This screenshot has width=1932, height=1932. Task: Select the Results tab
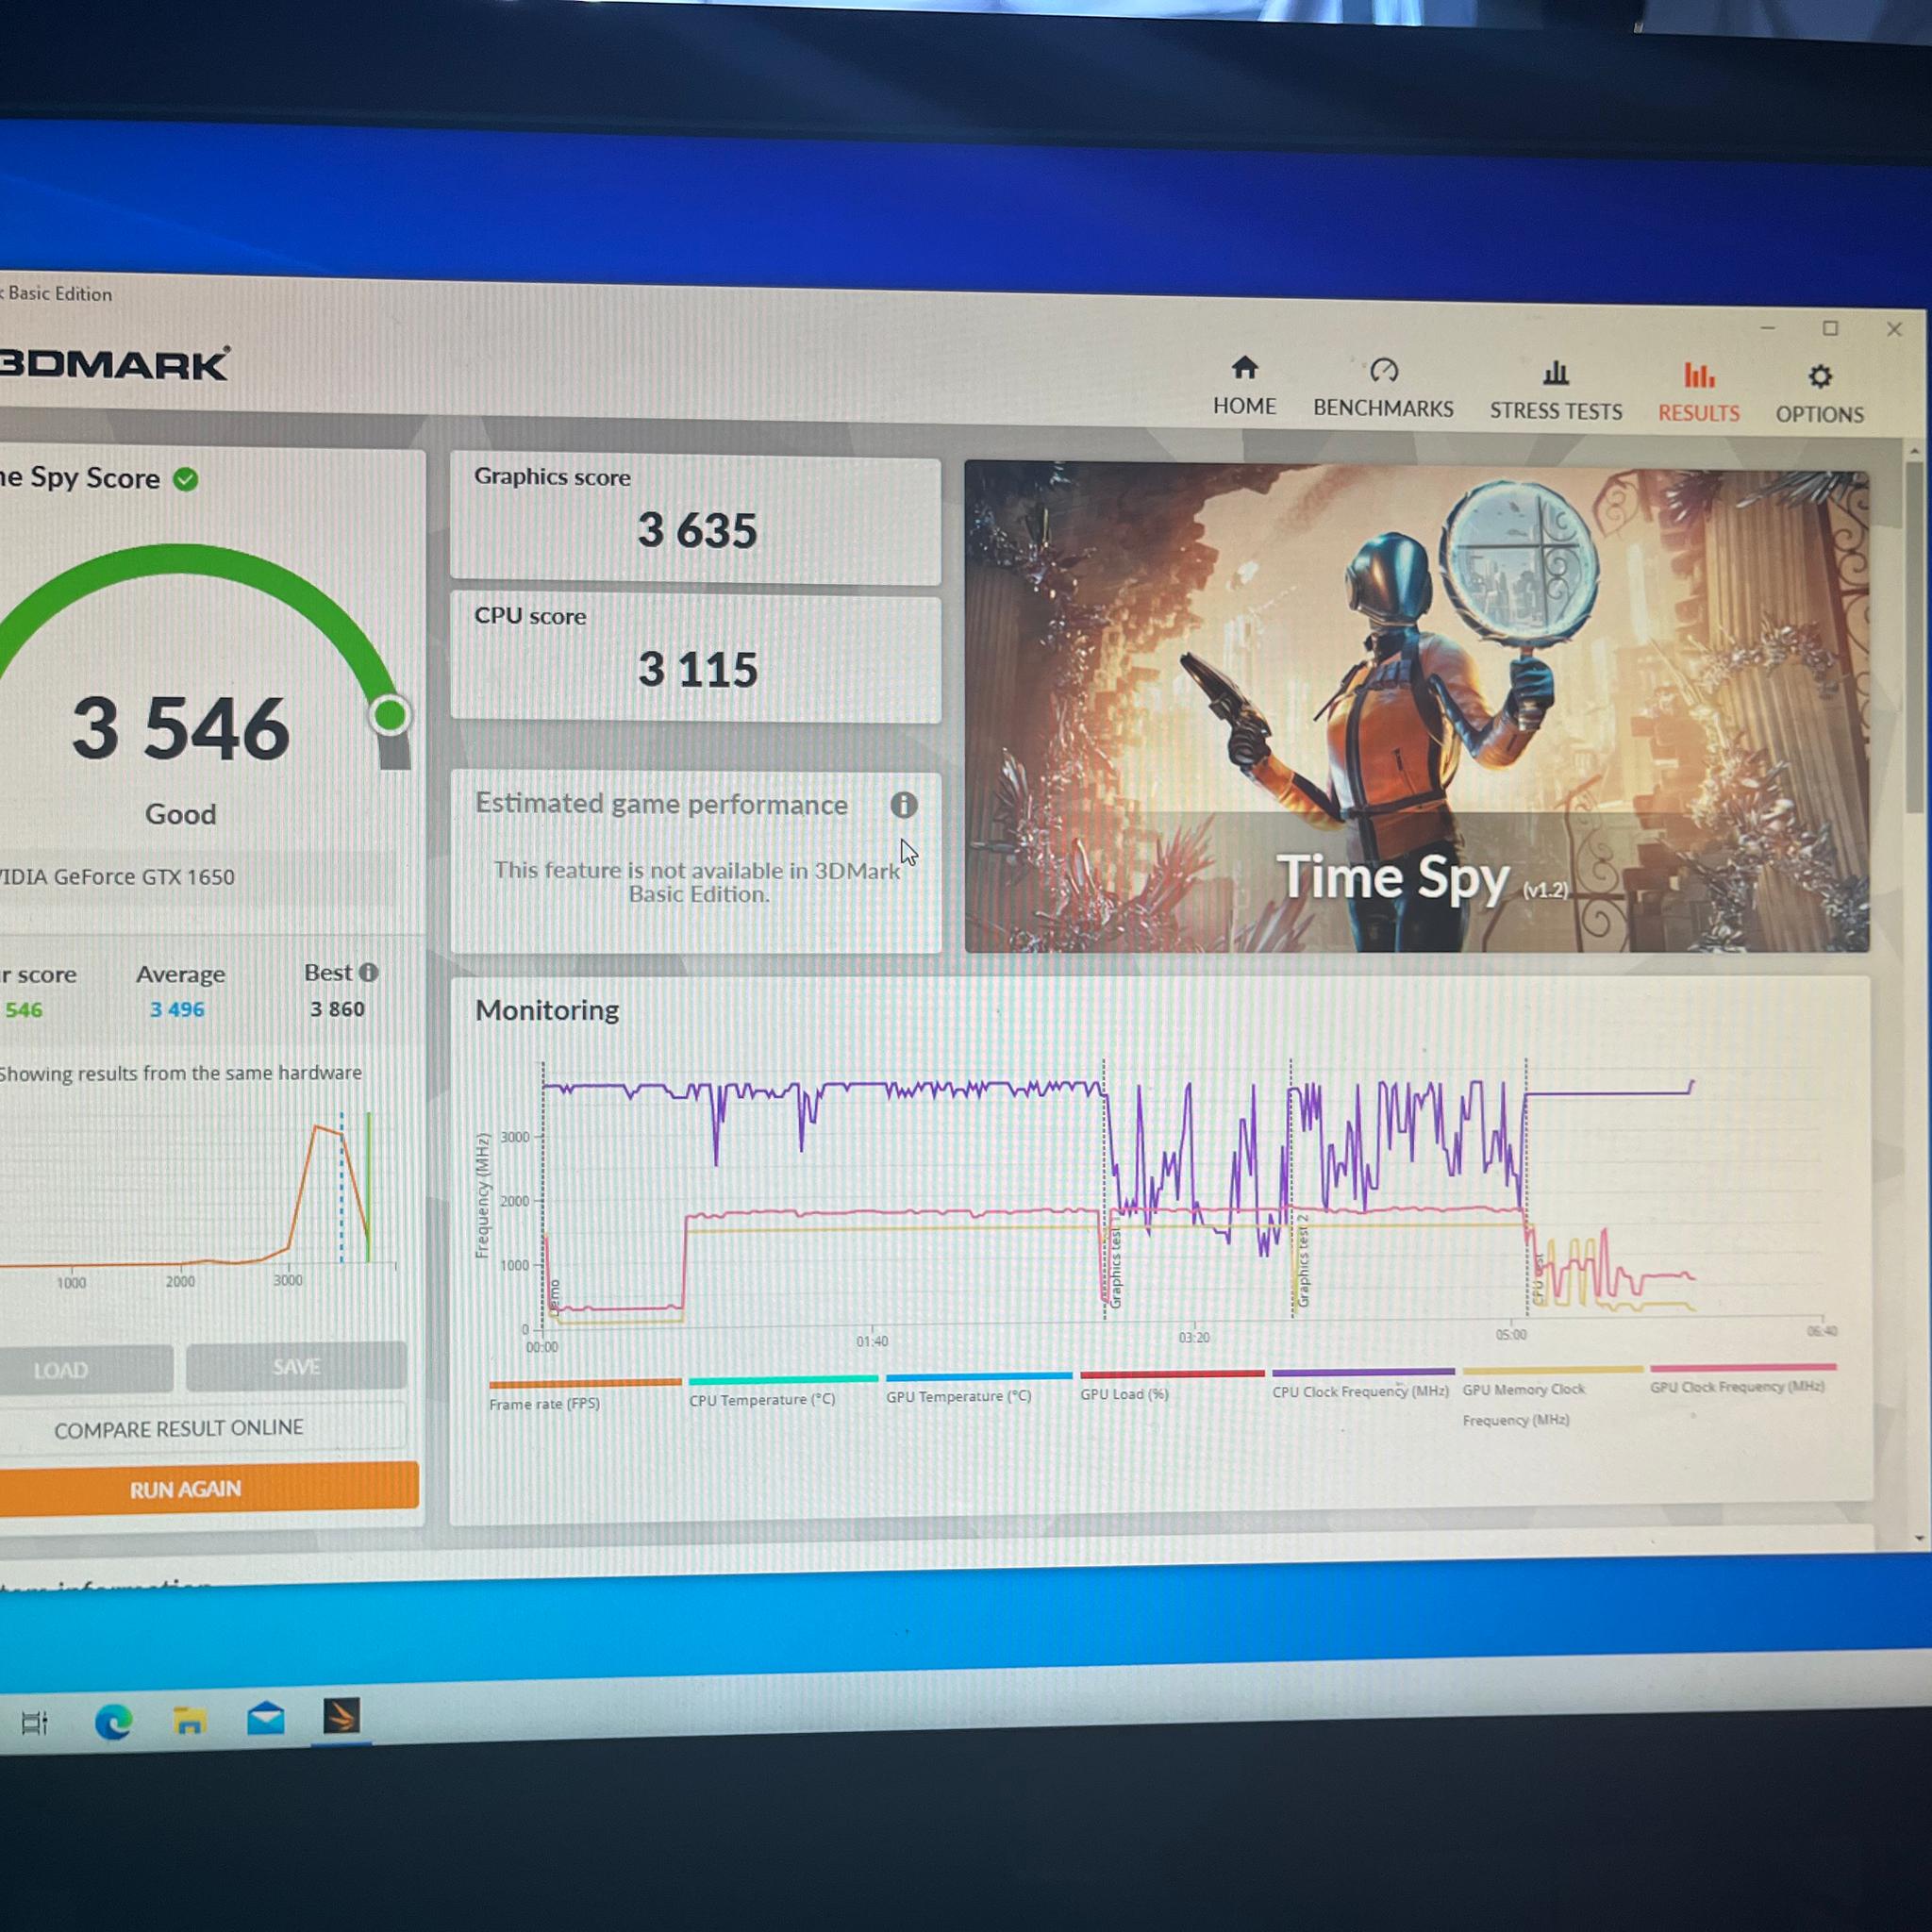tap(1698, 393)
